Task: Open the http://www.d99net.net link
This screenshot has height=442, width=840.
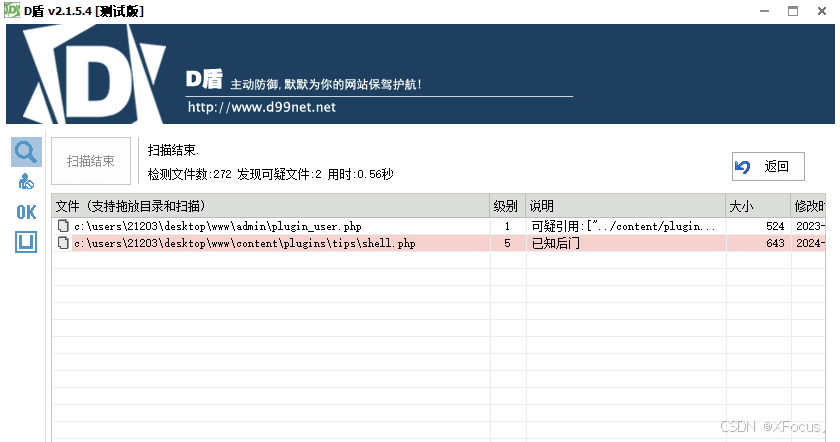Action: (x=261, y=107)
